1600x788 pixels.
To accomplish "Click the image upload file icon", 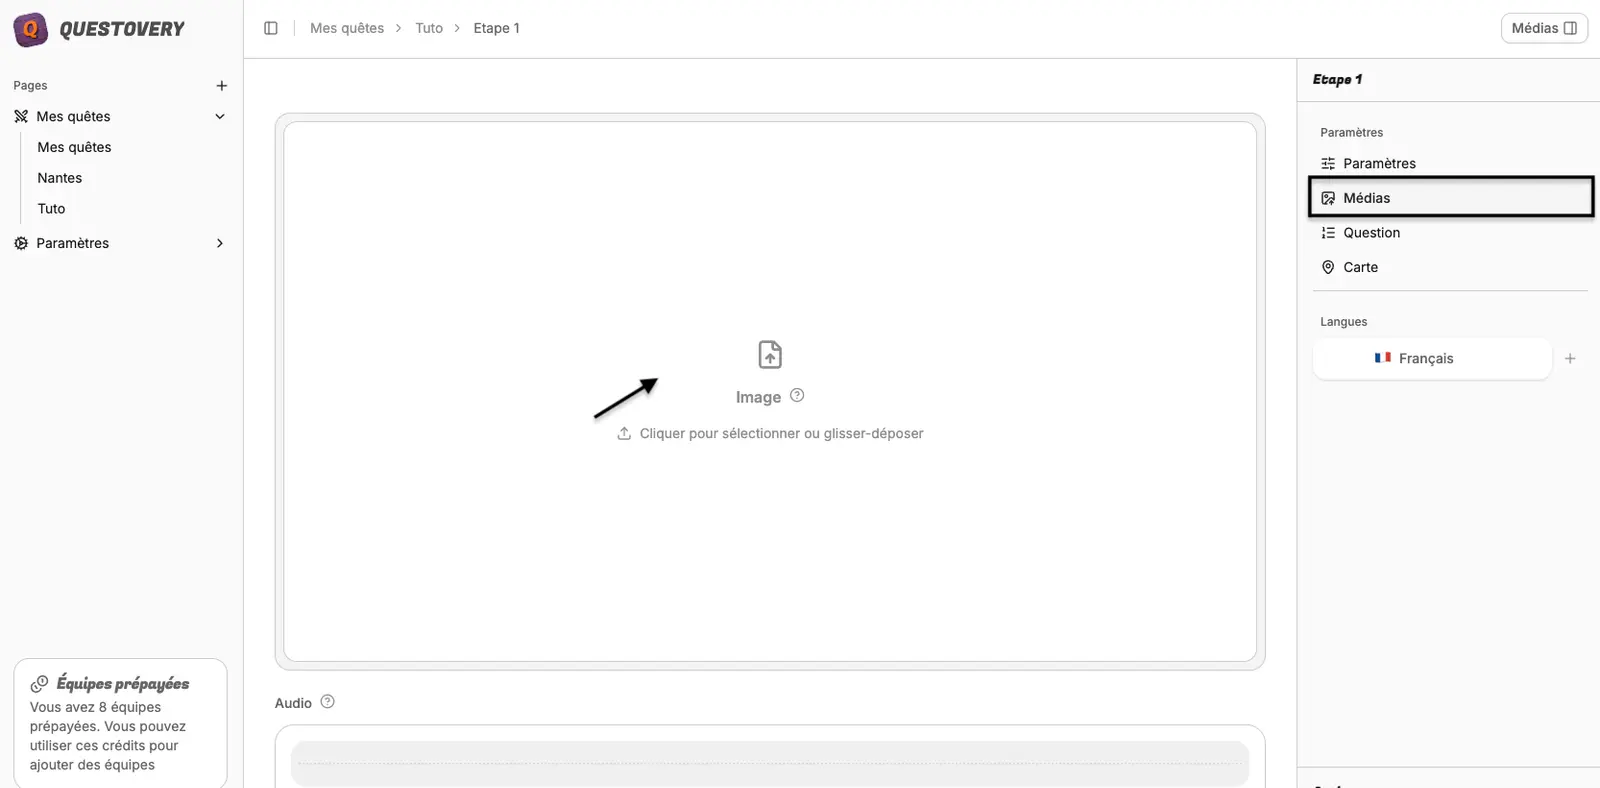I will click(x=770, y=355).
